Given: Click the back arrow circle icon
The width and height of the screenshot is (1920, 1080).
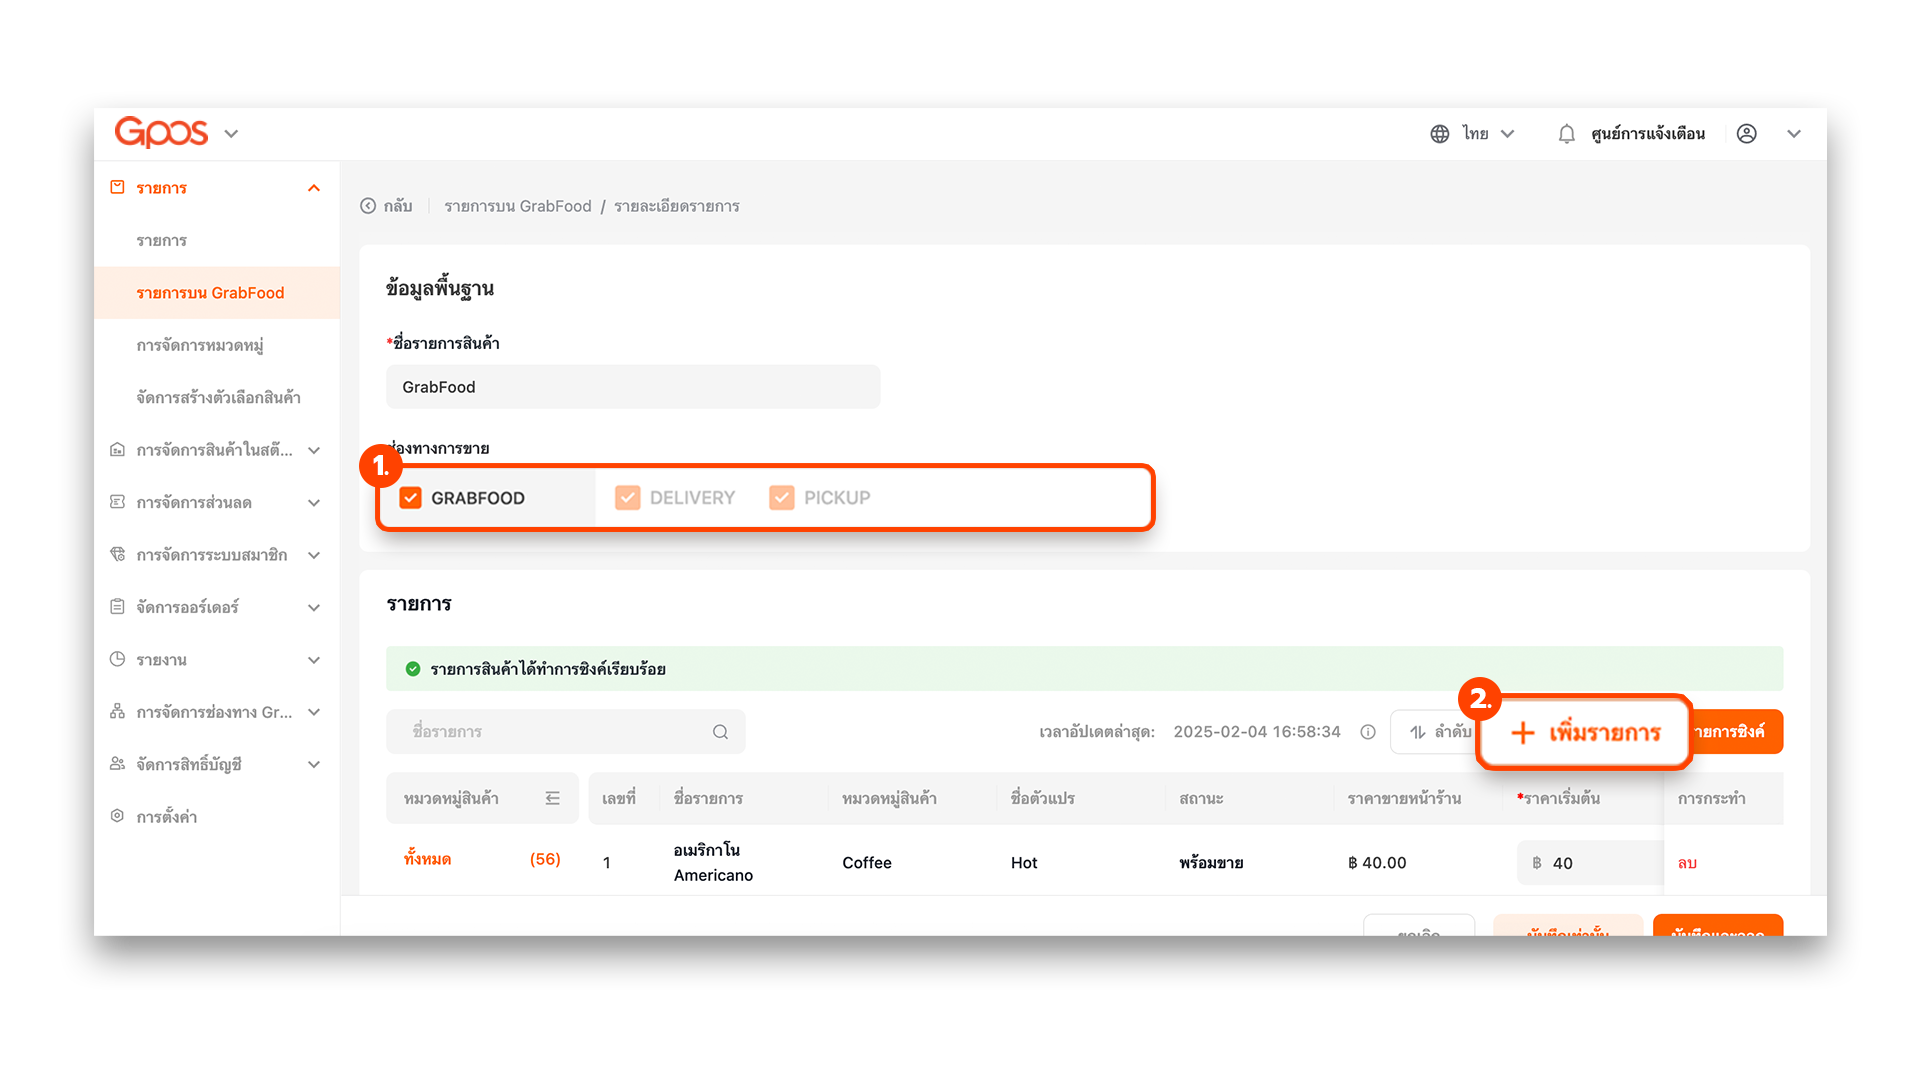Looking at the screenshot, I should 368,206.
